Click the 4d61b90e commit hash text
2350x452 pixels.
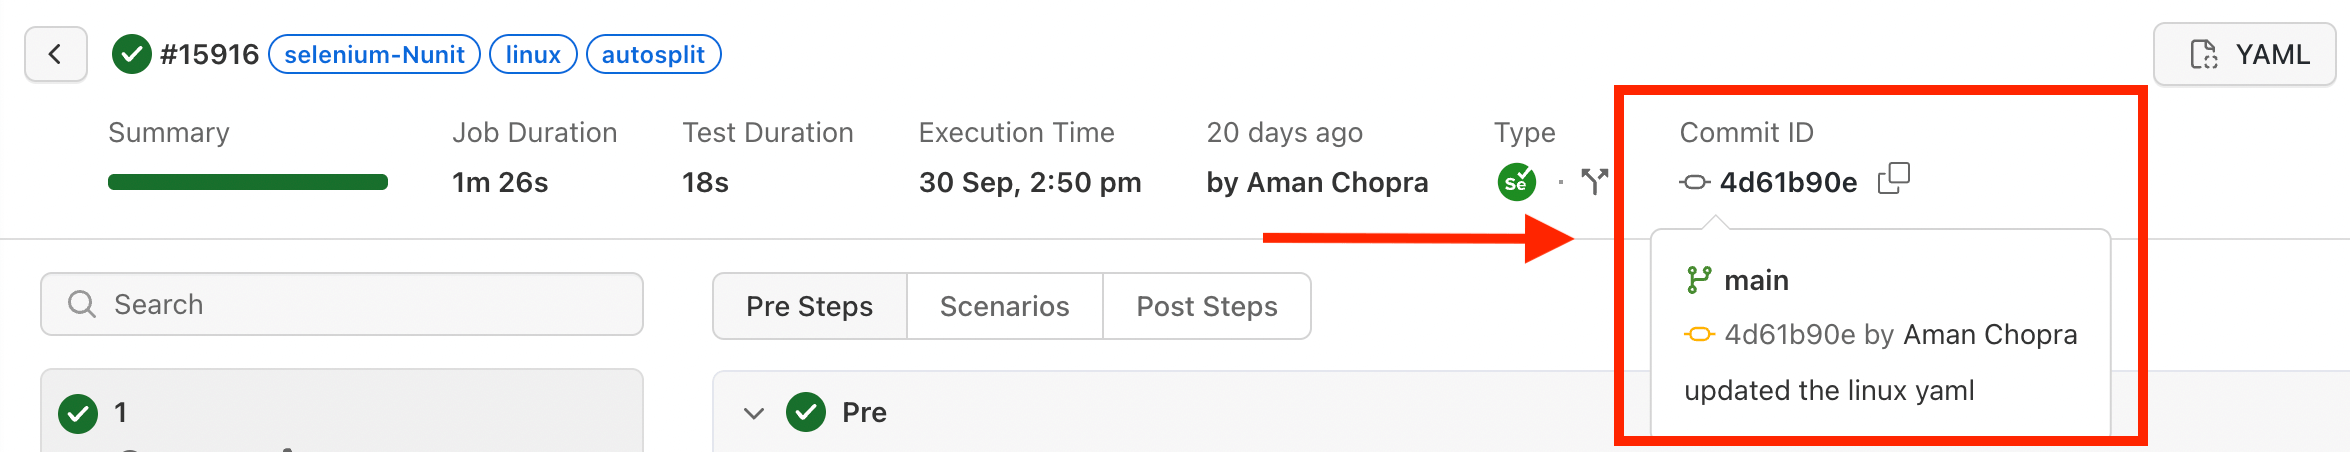click(1788, 182)
